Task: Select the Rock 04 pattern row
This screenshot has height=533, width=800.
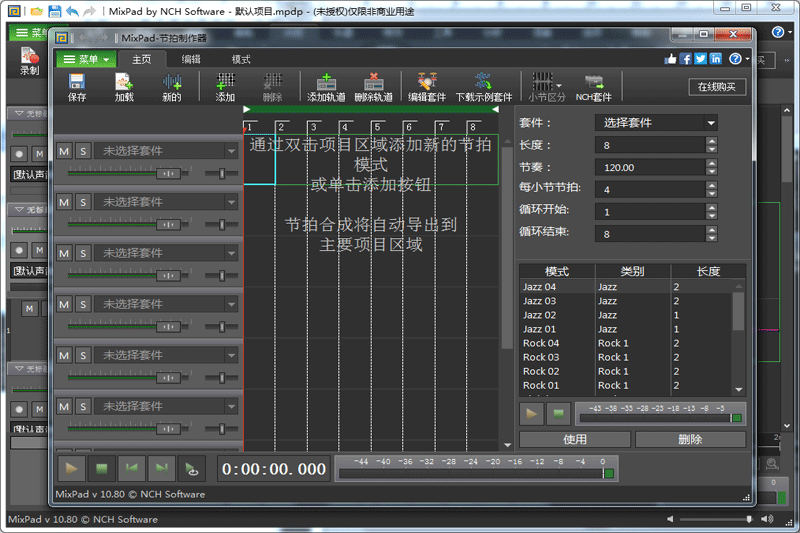Action: coord(626,343)
